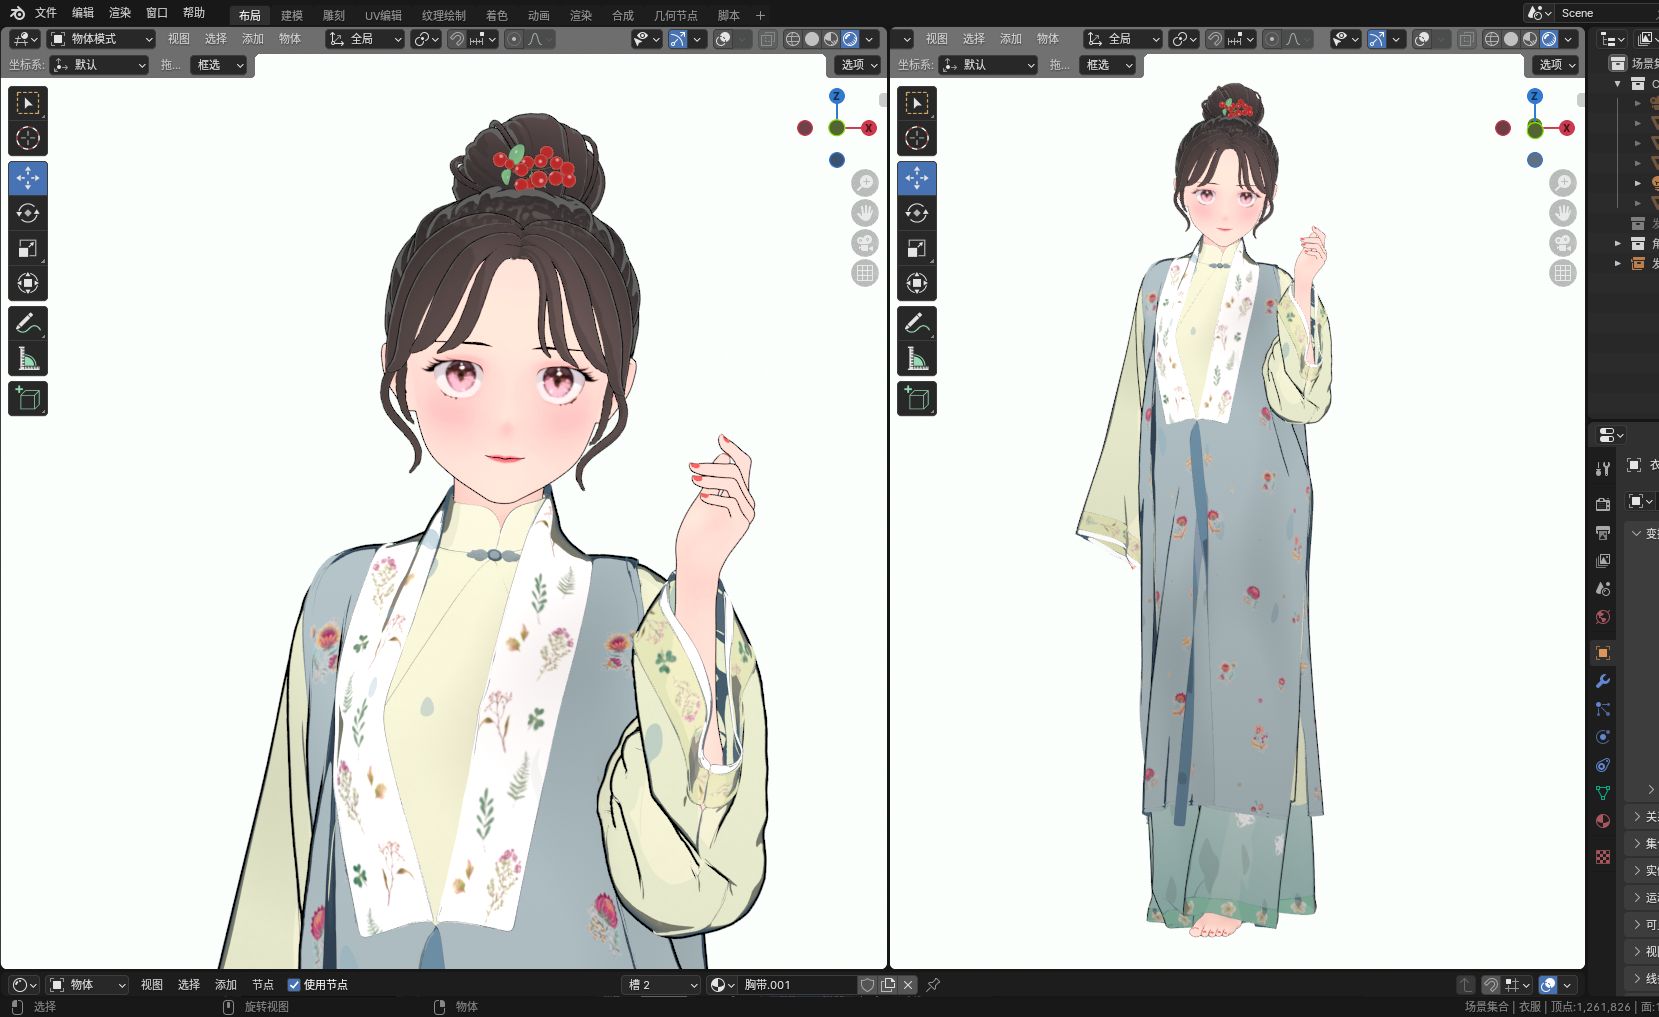Open the Help menu
This screenshot has width=1659, height=1017.
coord(194,13)
